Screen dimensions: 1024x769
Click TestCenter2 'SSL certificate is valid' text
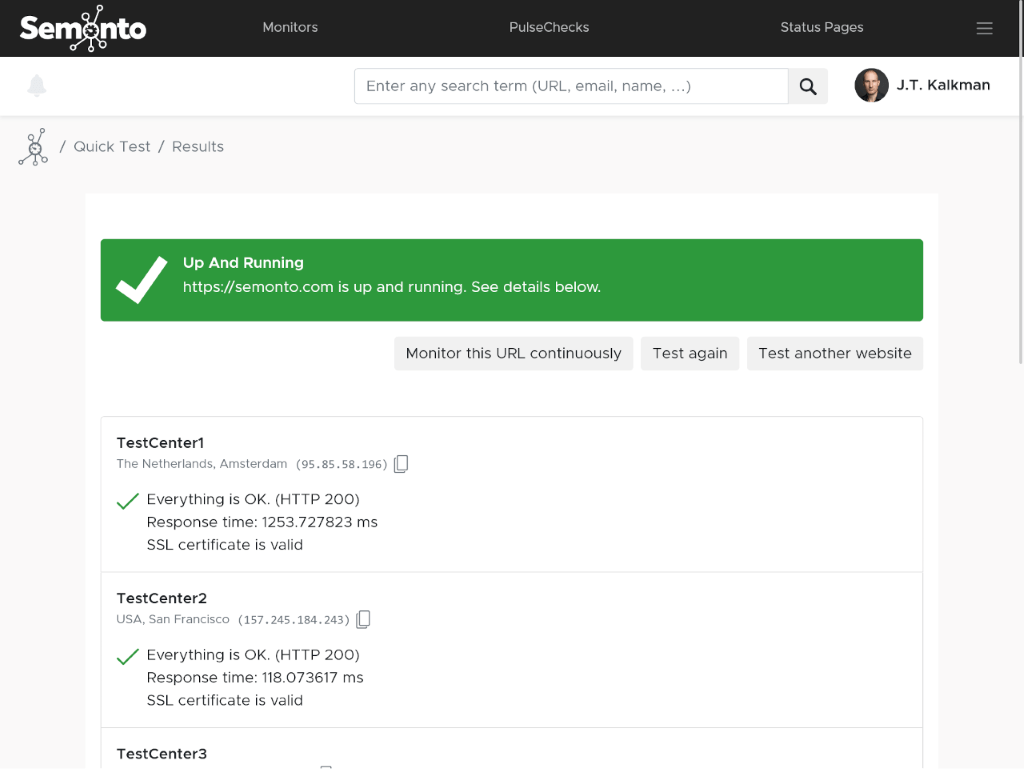pyautogui.click(x=225, y=700)
